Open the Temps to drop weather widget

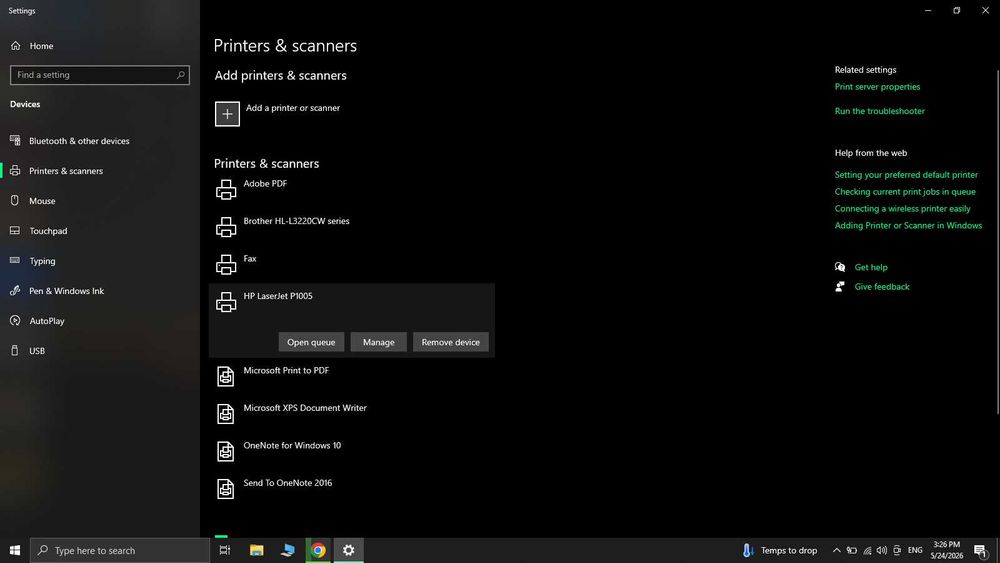coord(779,550)
